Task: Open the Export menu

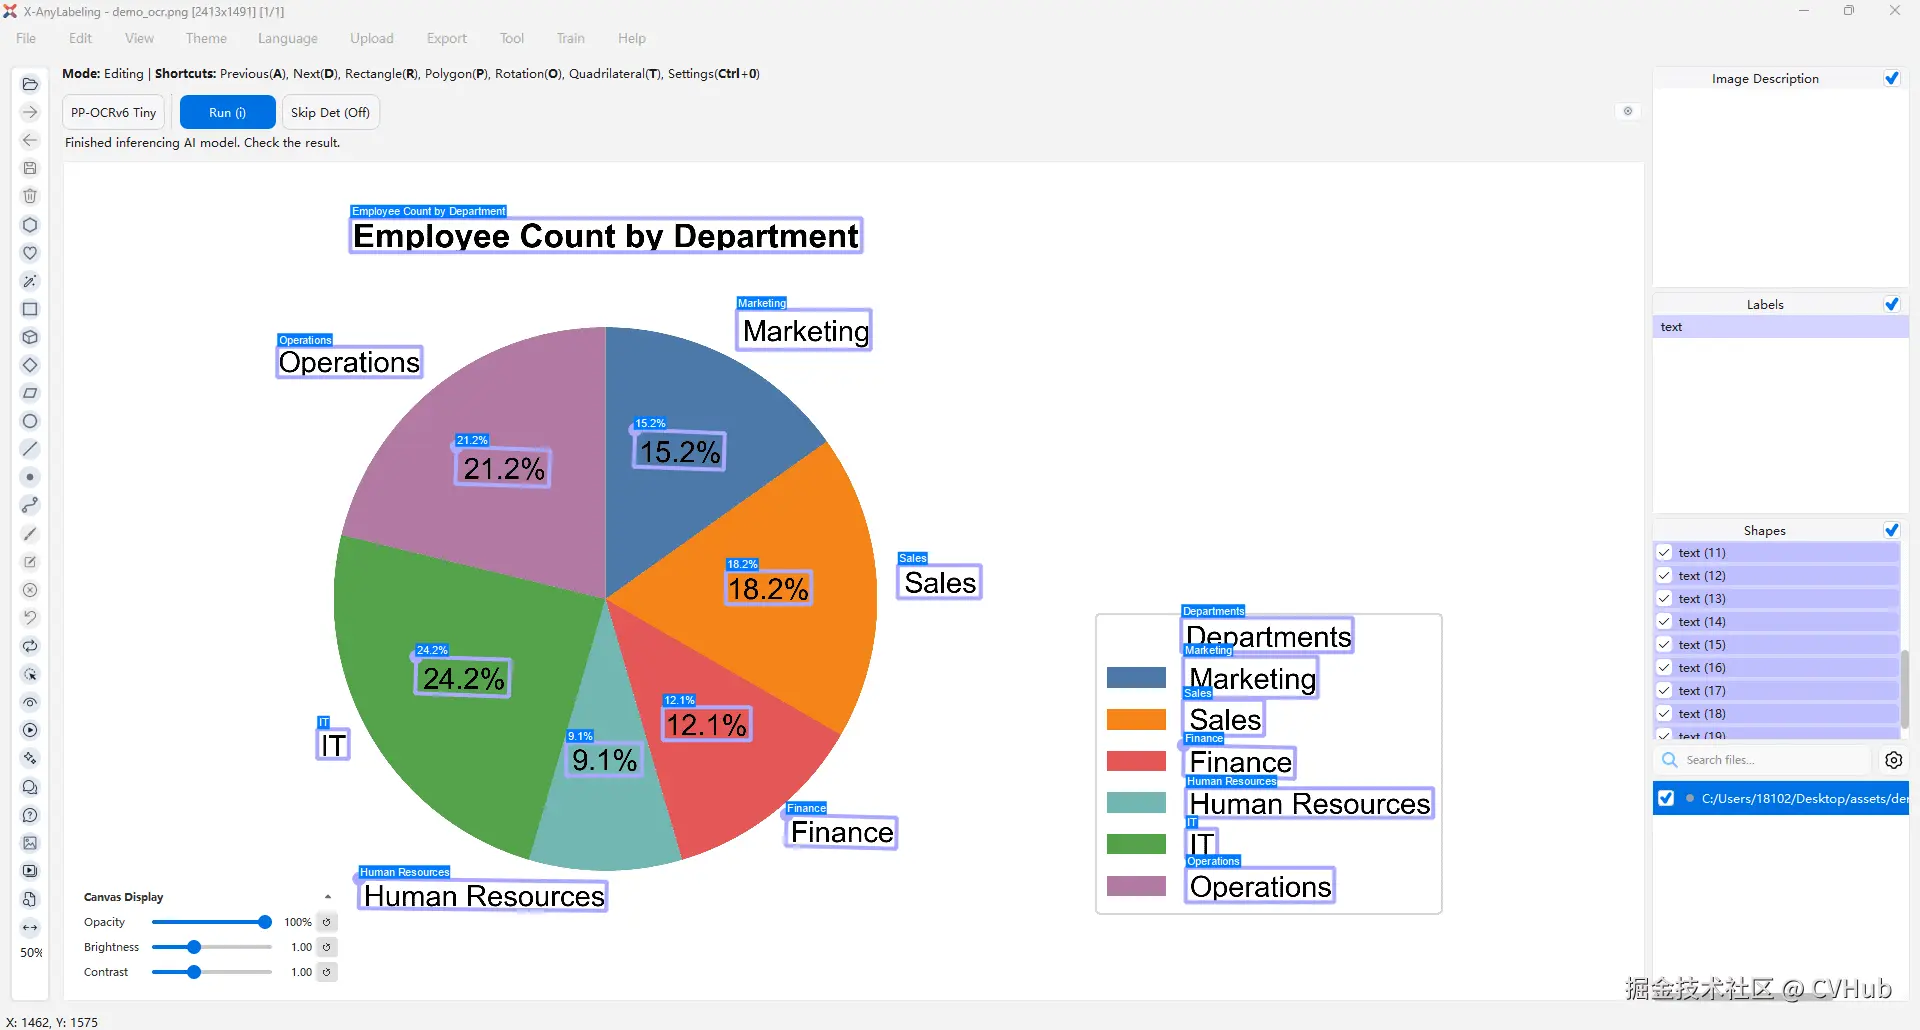Action: pos(446,38)
